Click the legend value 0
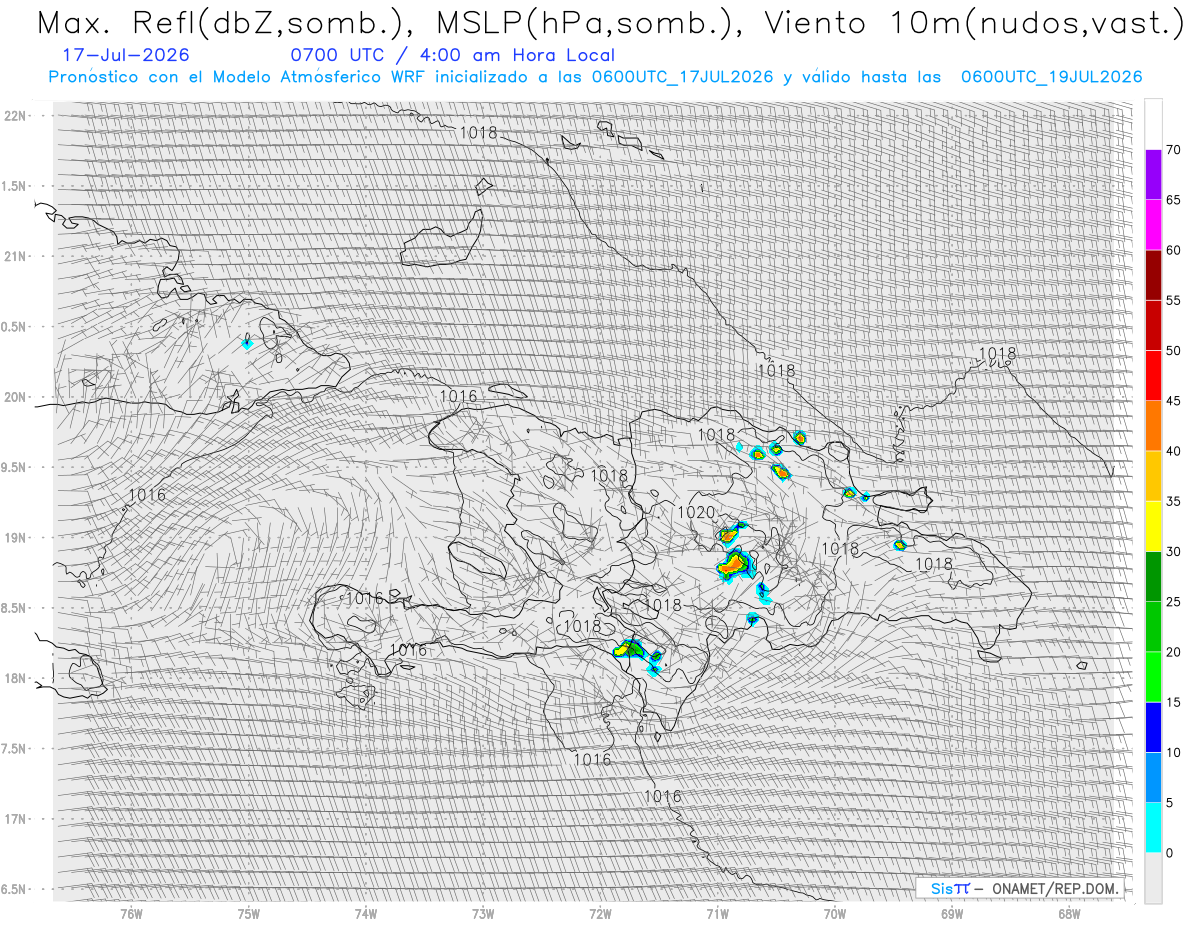1200x927 pixels. [1170, 852]
